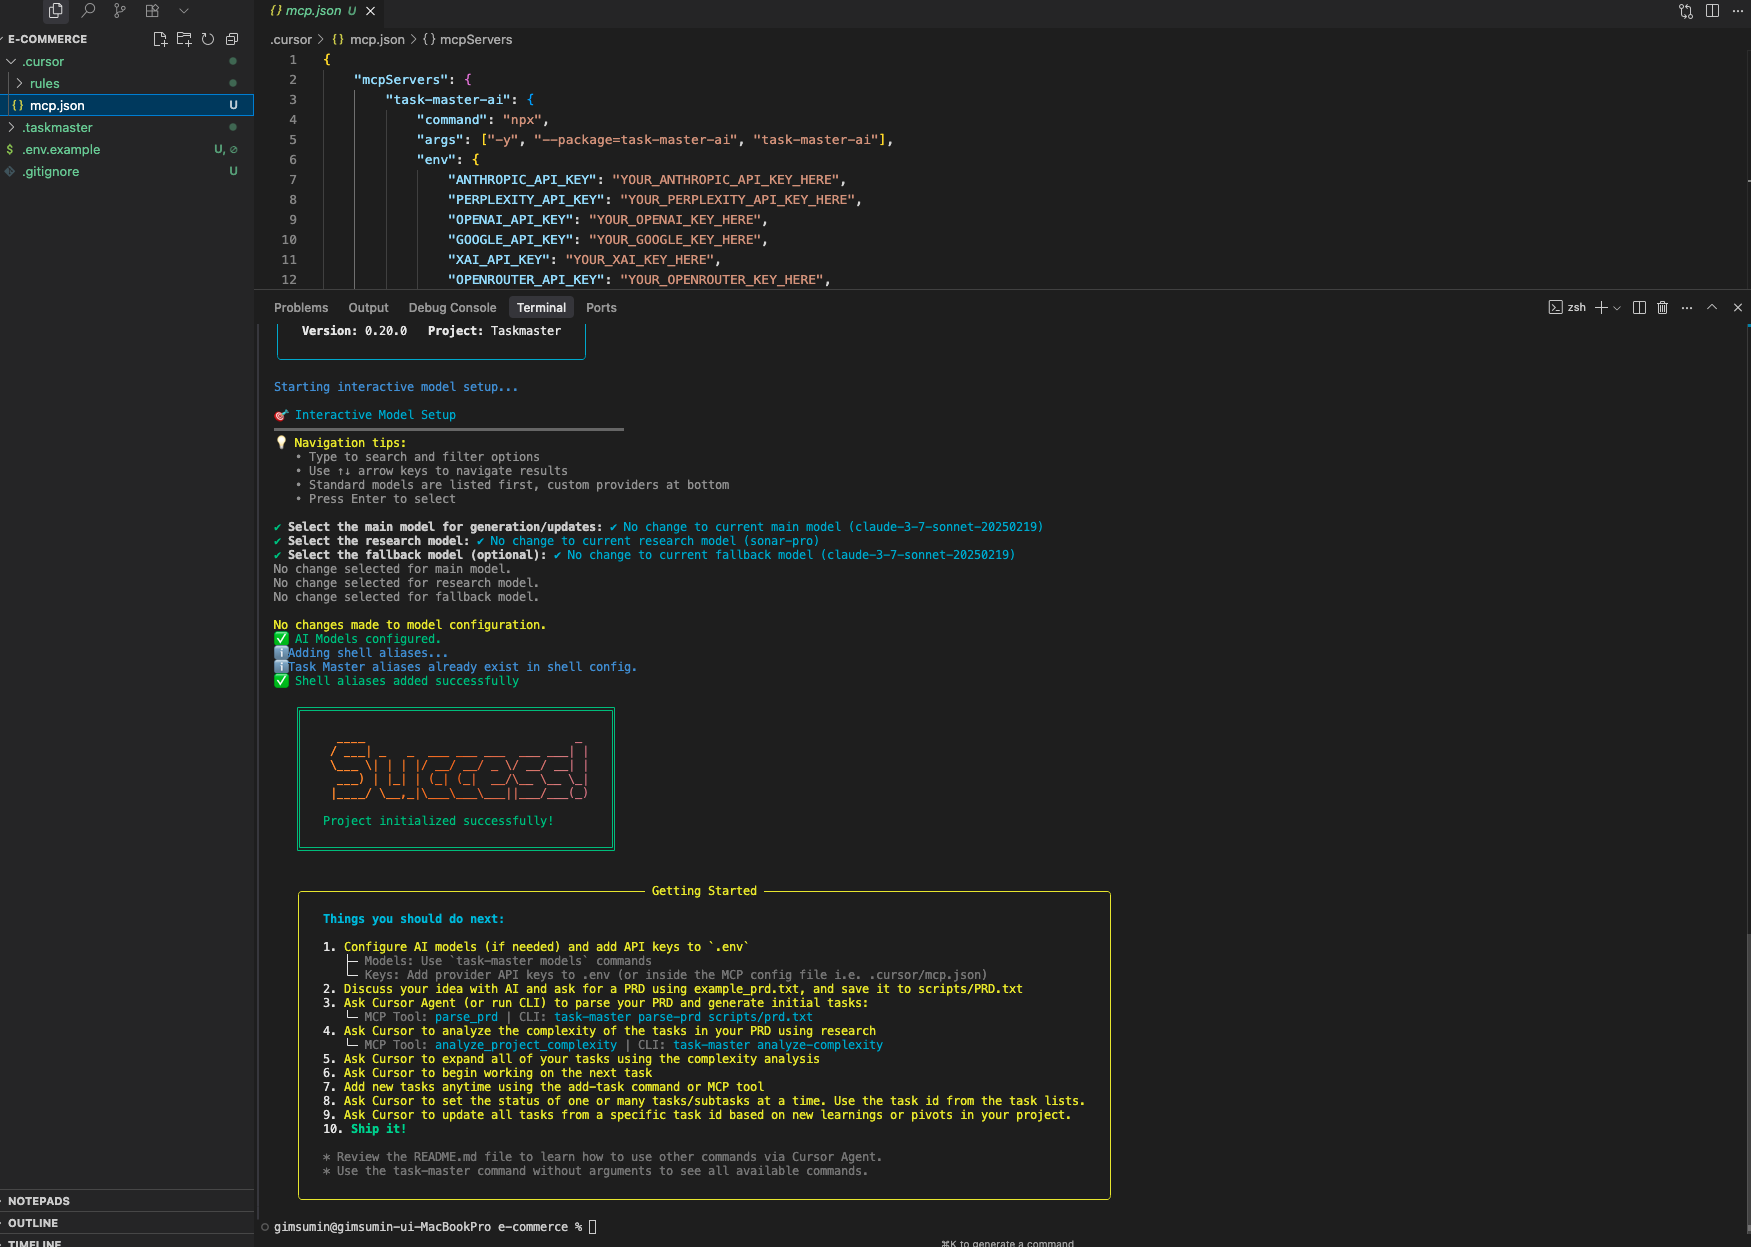
Task: Open a new terminal
Action: (1599, 307)
